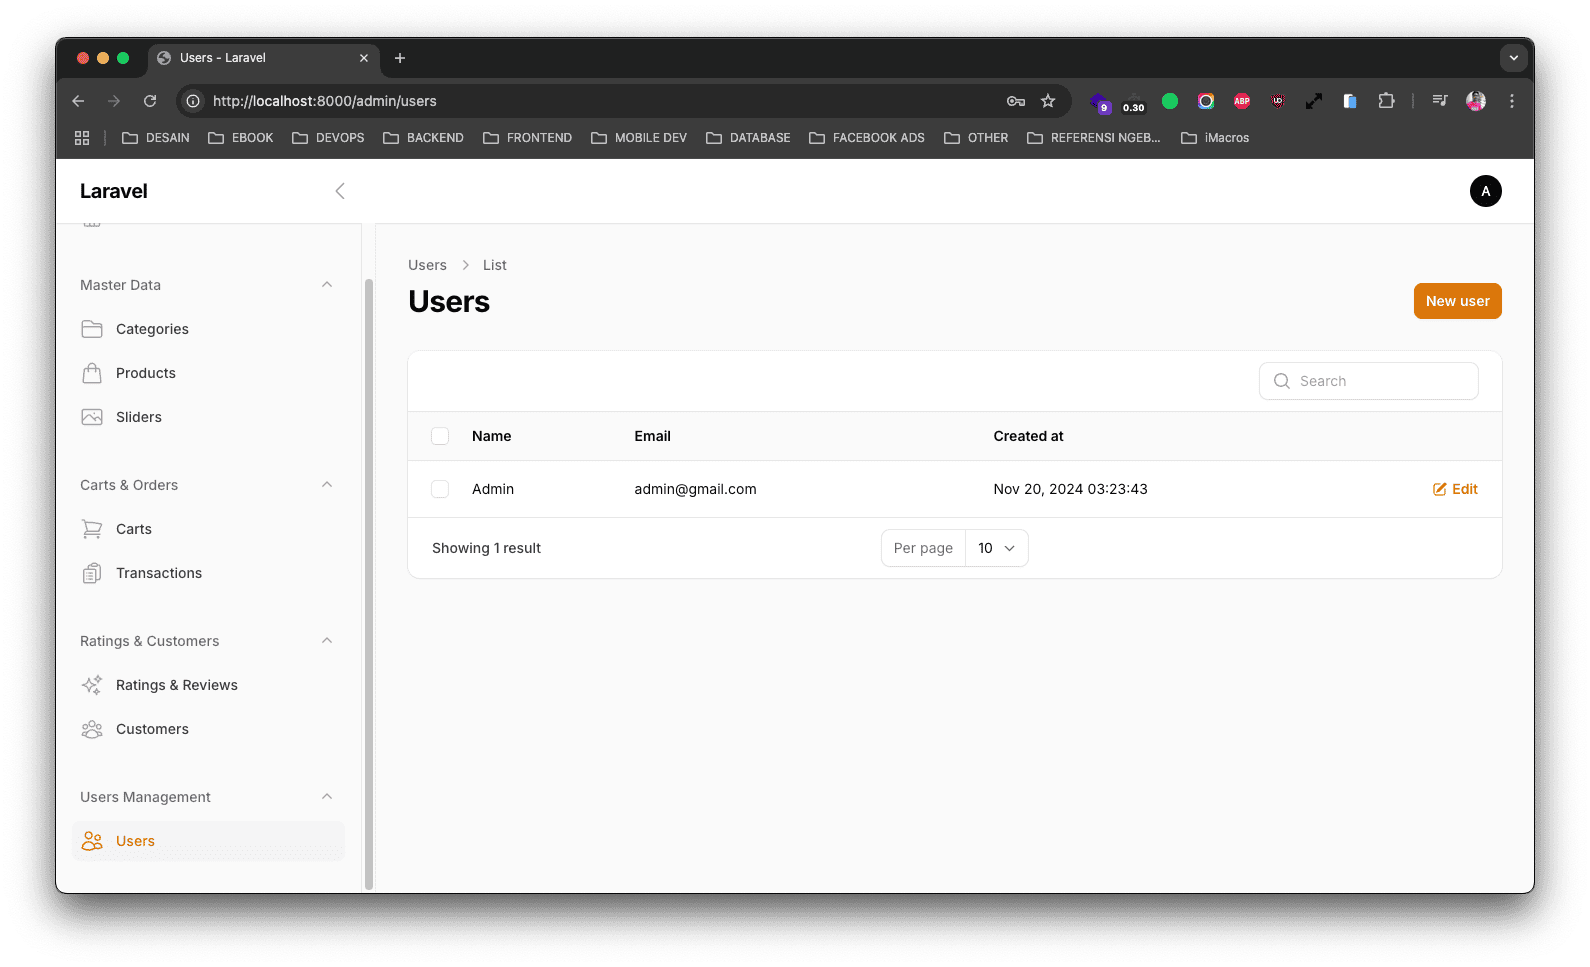Collapse the Master Data section
1590x967 pixels.
click(327, 285)
